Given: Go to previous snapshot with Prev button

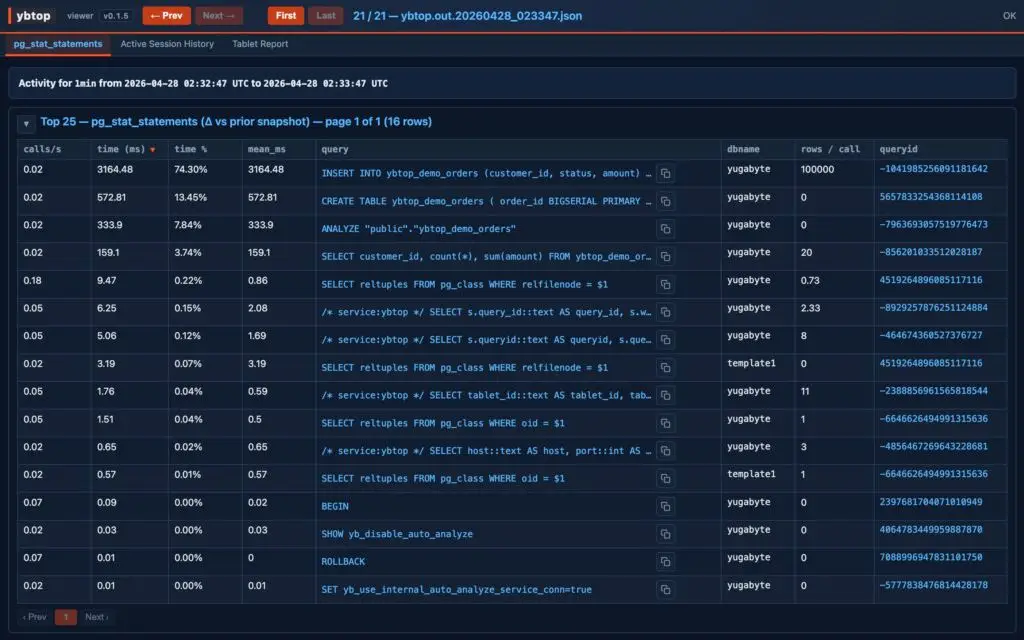Looking at the screenshot, I should point(166,16).
